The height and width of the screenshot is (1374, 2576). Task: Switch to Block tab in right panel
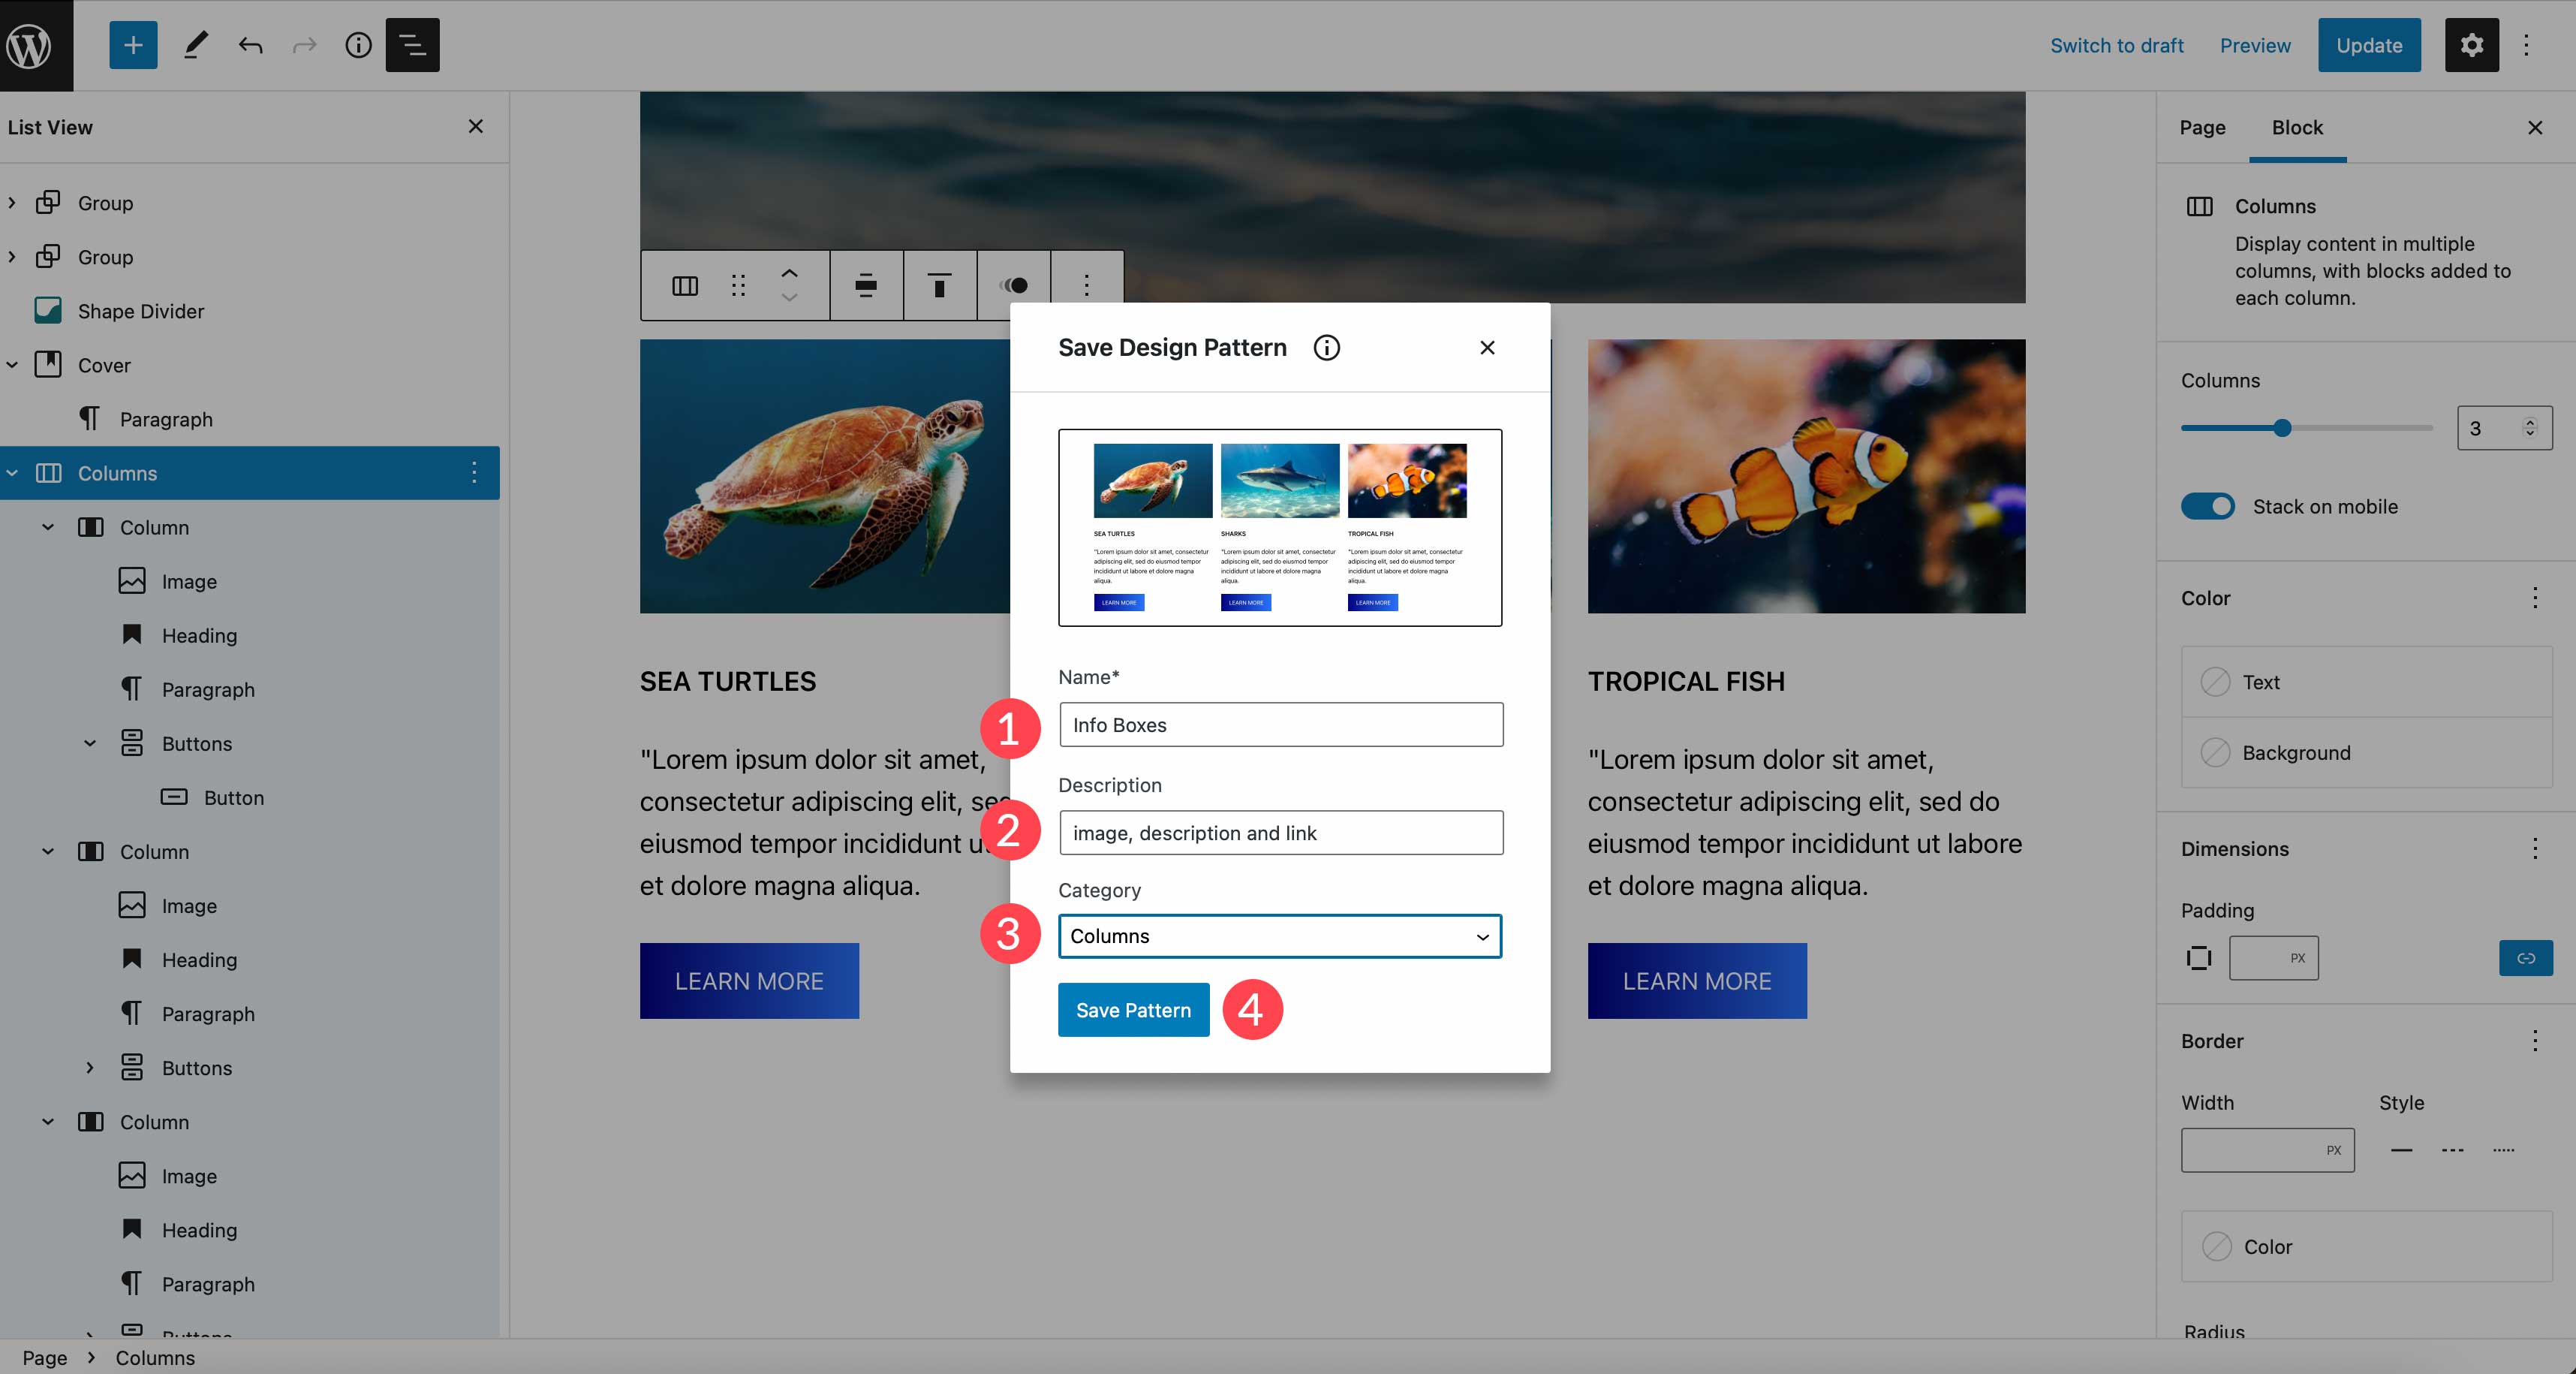tap(2297, 126)
